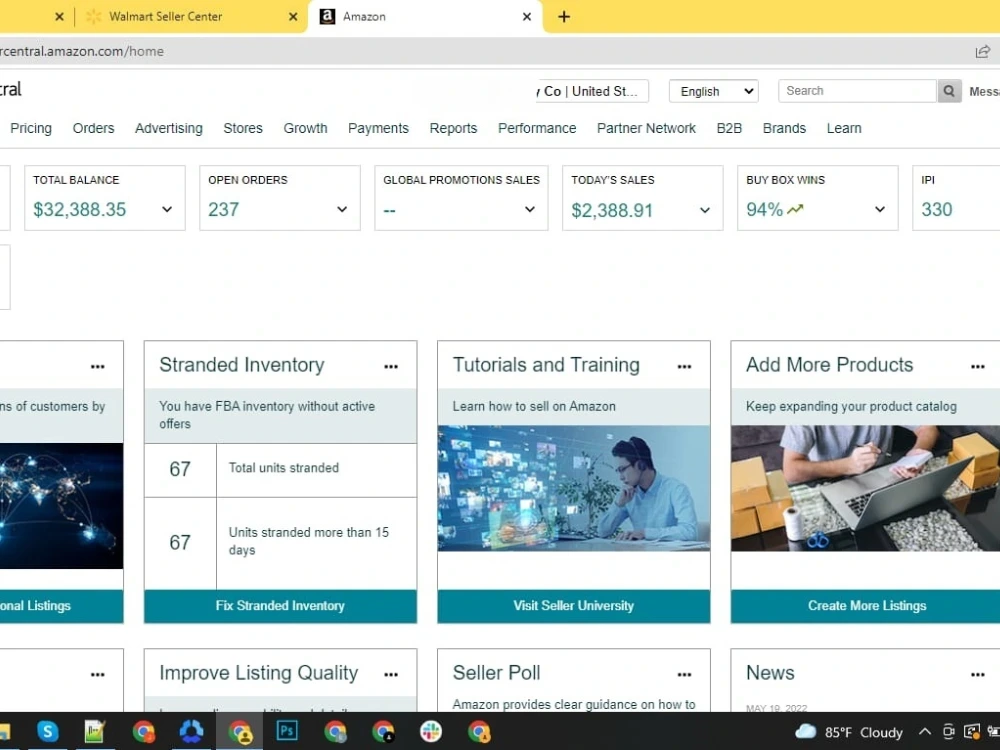Click 'Units stranded more than 15 days' row
The width and height of the screenshot is (1000, 750).
[281, 543]
